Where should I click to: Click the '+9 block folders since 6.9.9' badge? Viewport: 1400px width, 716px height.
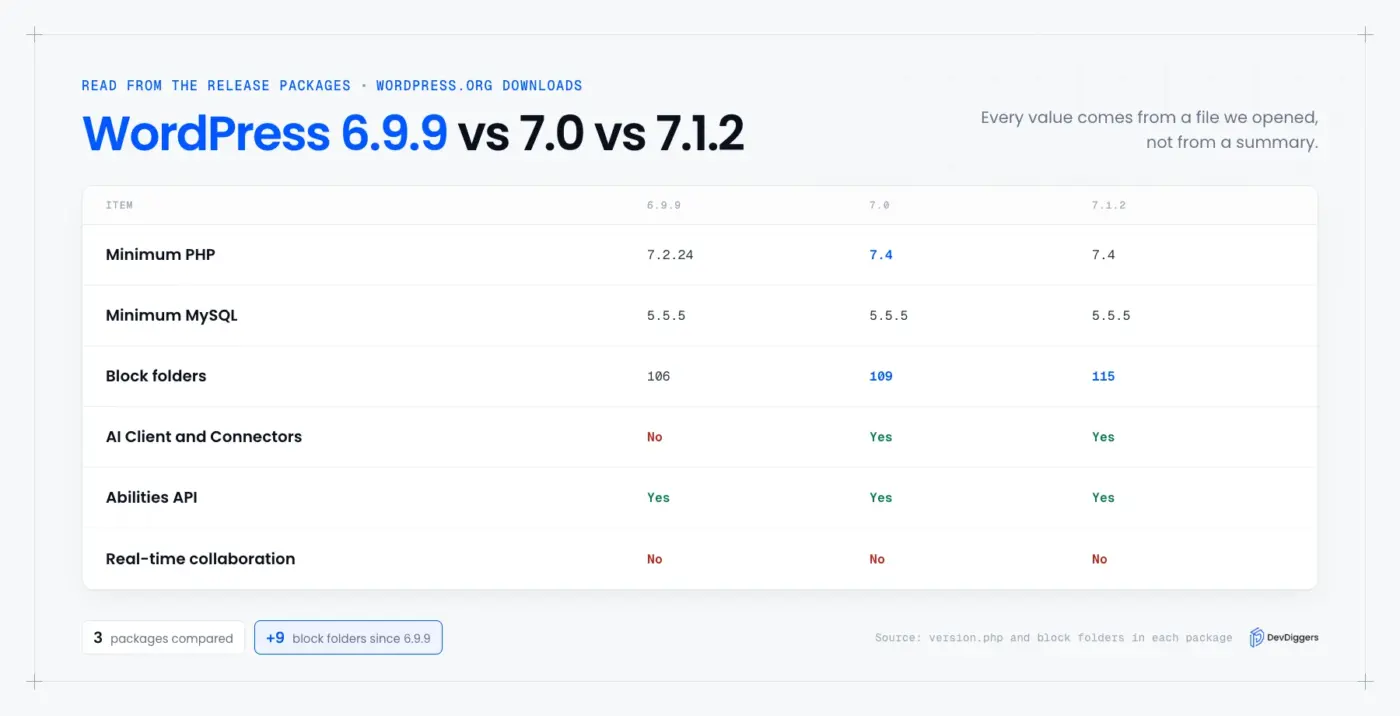pos(348,638)
